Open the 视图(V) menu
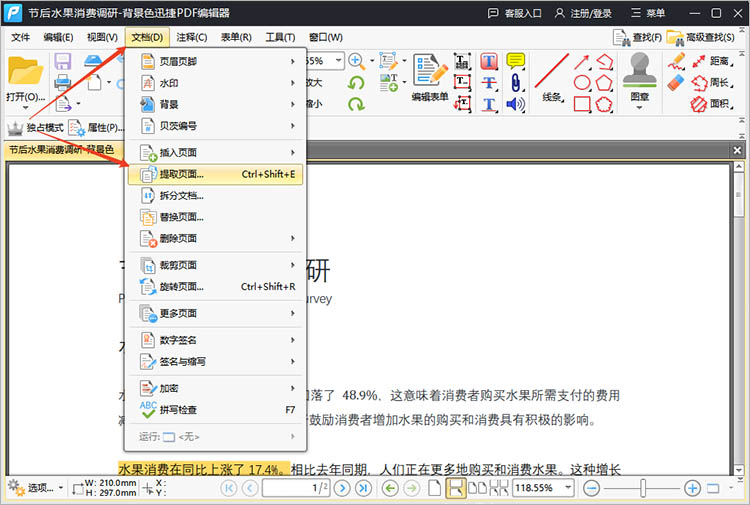Image resolution: width=750 pixels, height=505 pixels. click(102, 37)
